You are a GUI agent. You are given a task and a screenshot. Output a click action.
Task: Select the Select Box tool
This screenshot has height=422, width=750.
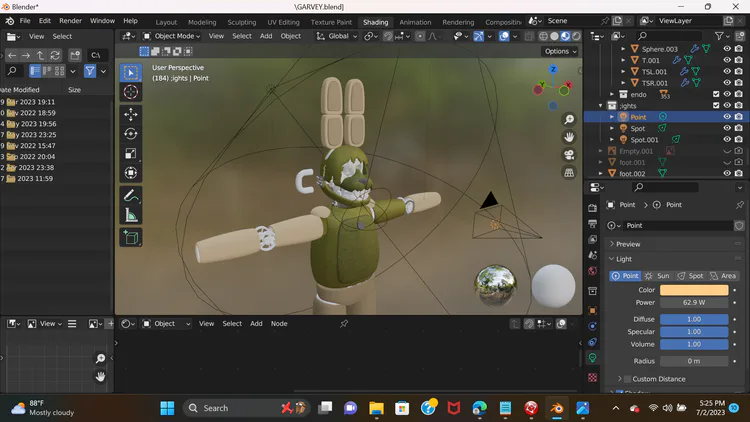[x=131, y=73]
